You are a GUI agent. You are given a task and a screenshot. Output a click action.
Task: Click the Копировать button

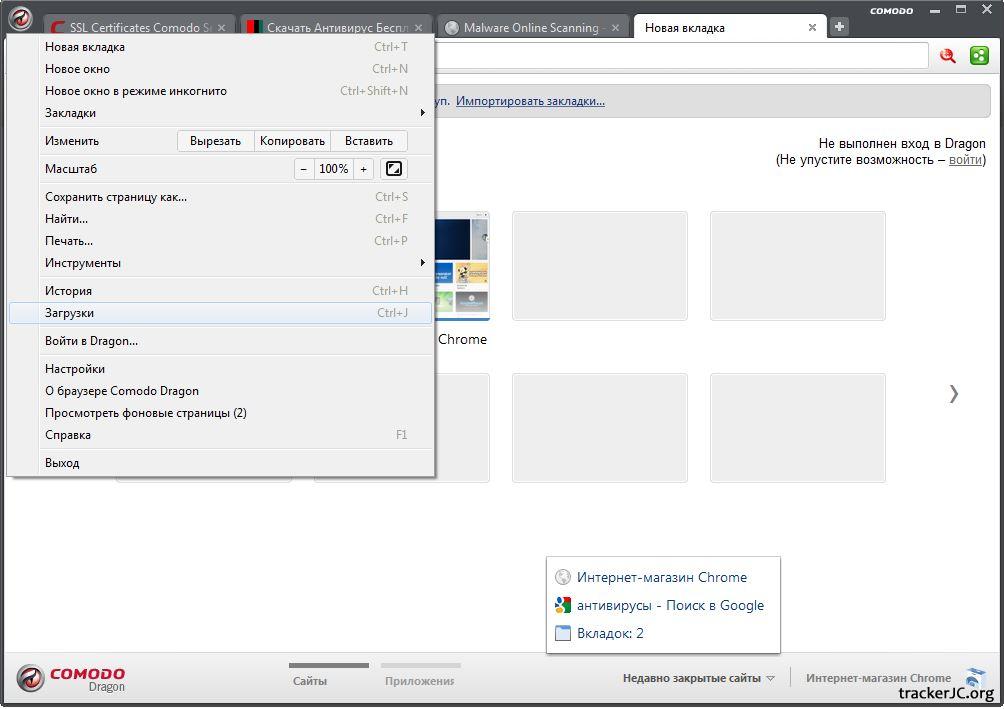point(292,141)
